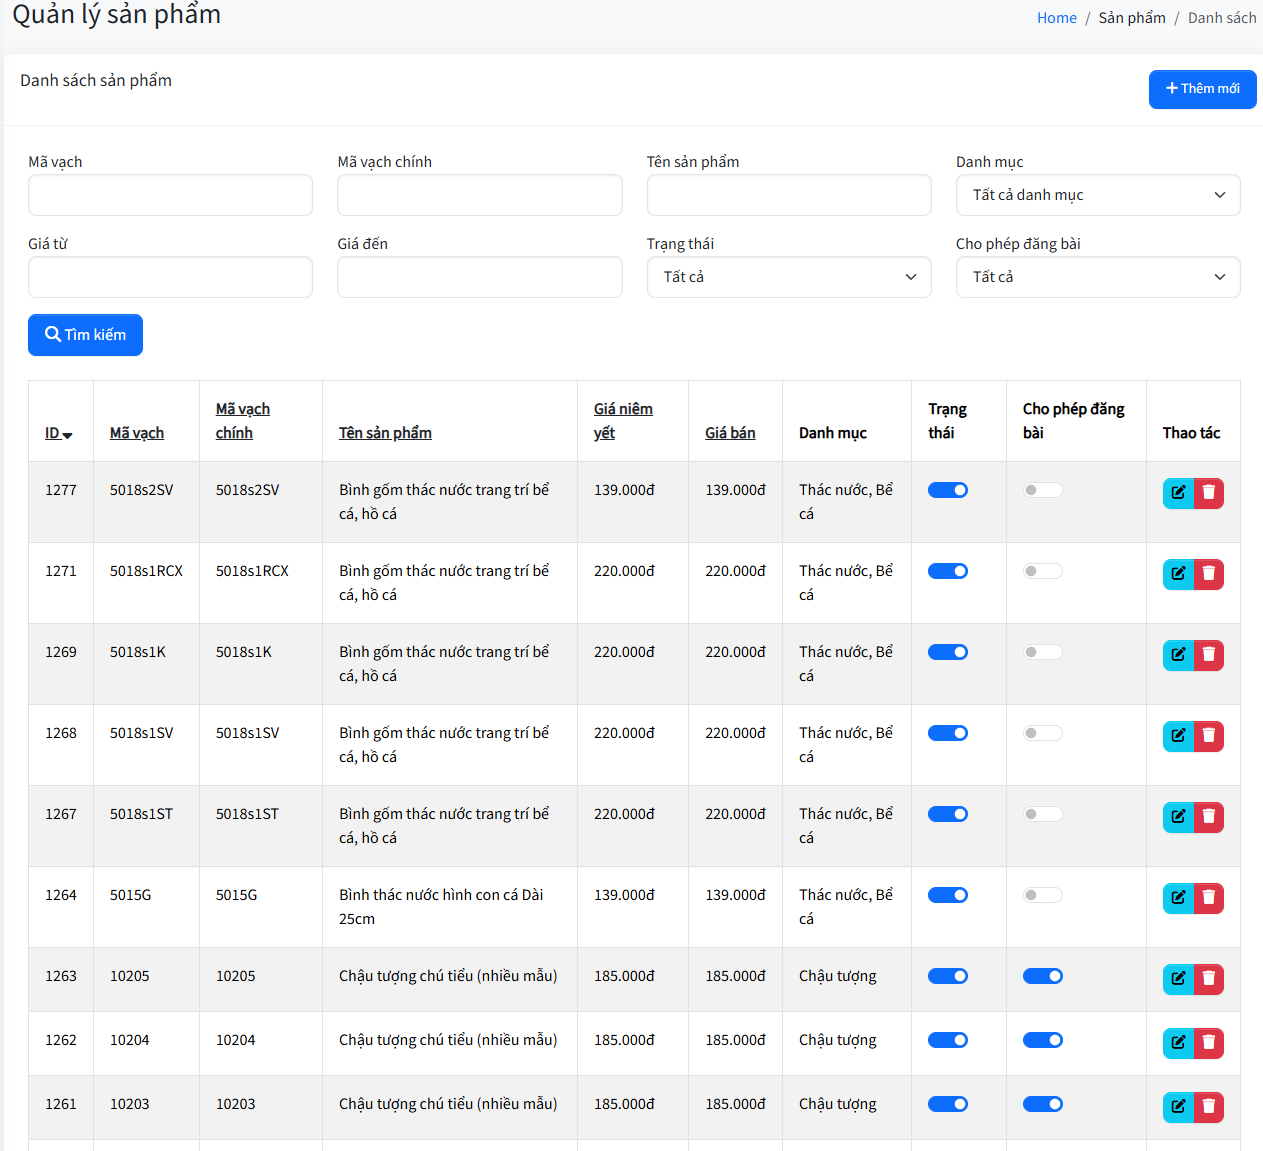Delete product 1268 with trash icon
1263x1151 pixels.
coord(1209,736)
